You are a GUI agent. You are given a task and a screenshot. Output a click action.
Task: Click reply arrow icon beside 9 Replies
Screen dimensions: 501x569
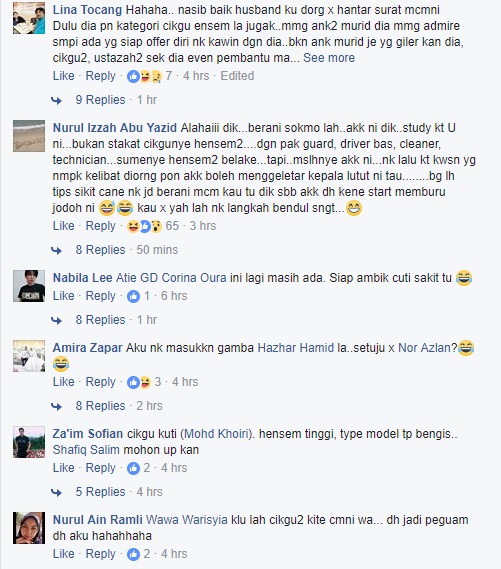(56, 101)
